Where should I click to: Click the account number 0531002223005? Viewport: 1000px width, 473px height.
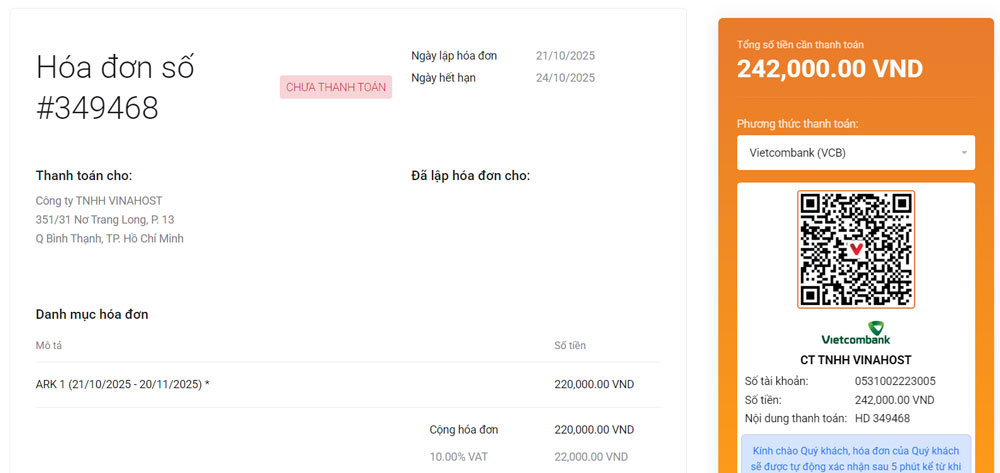click(x=895, y=381)
